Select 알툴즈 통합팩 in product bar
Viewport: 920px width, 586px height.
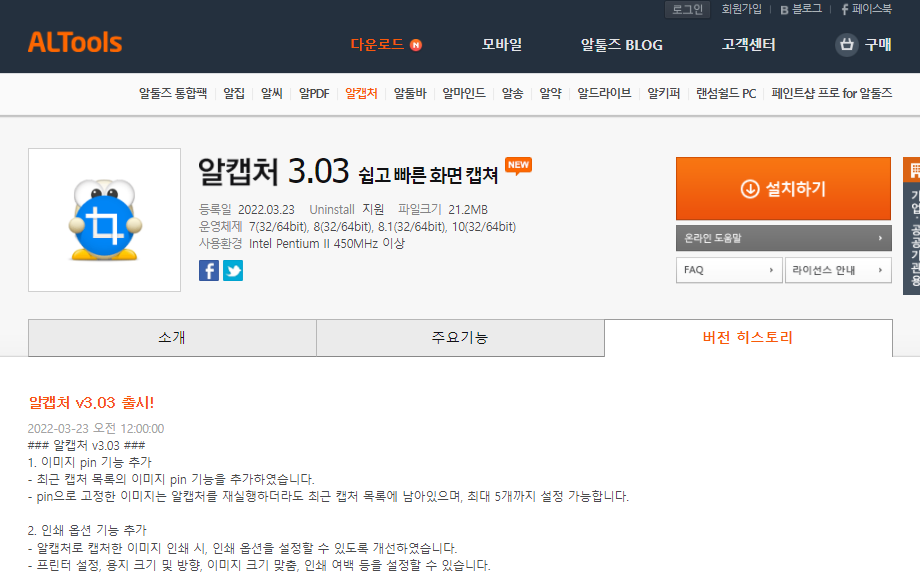coord(173,93)
